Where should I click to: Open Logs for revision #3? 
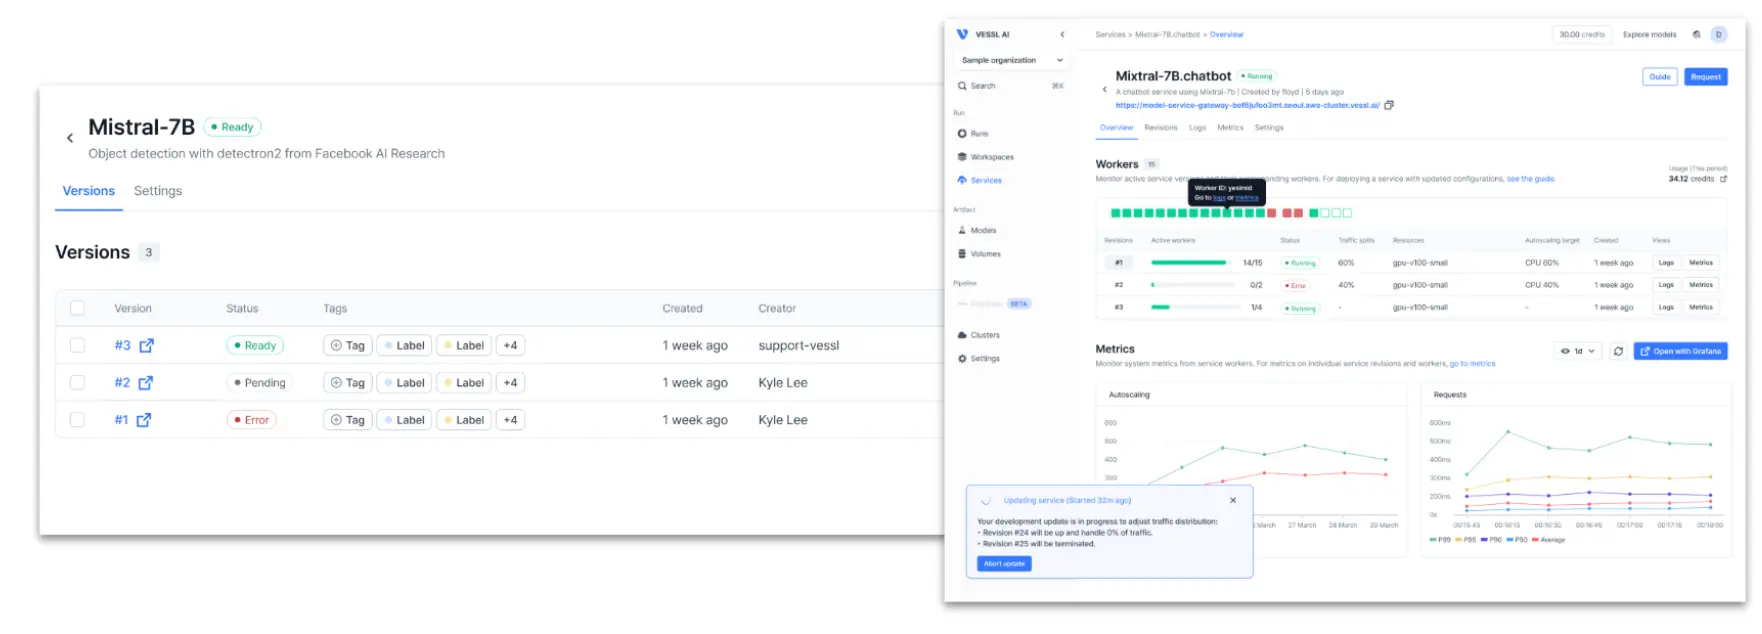pyautogui.click(x=1666, y=307)
